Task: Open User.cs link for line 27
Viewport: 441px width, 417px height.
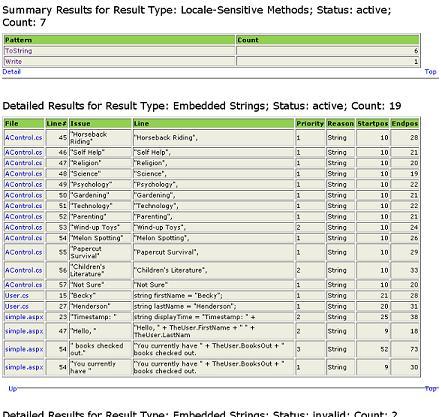Action: [x=17, y=306]
